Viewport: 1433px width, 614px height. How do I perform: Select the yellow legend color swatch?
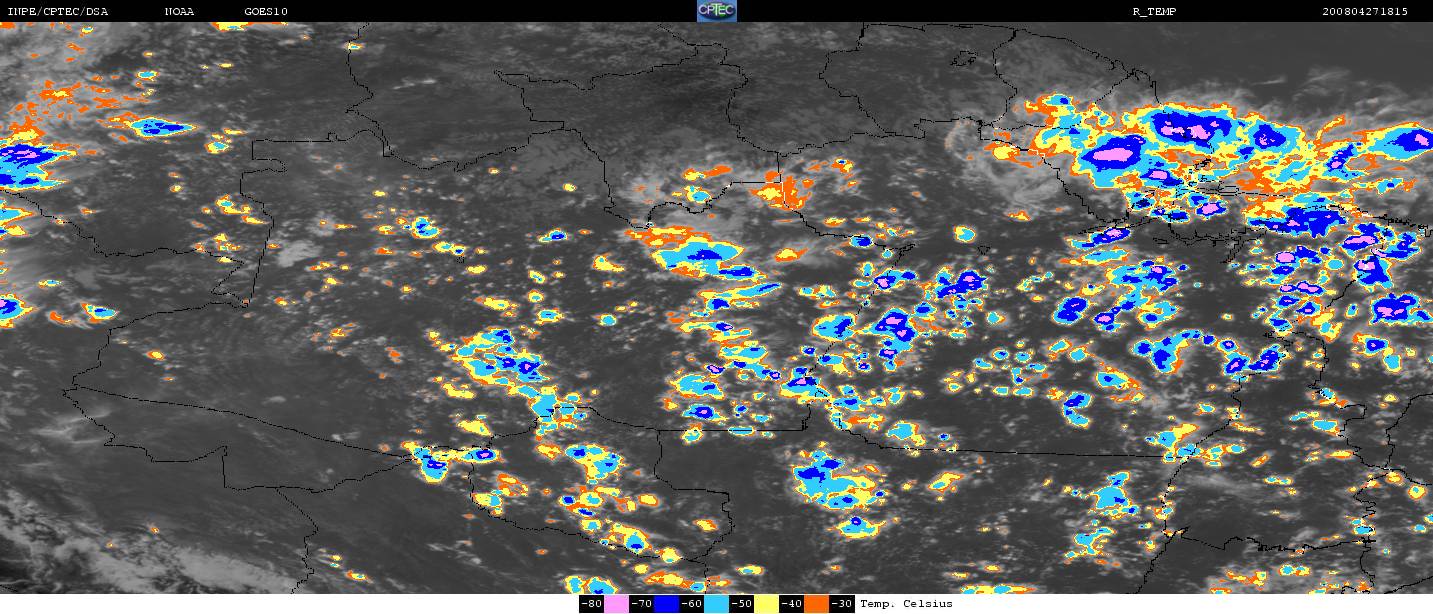[766, 603]
